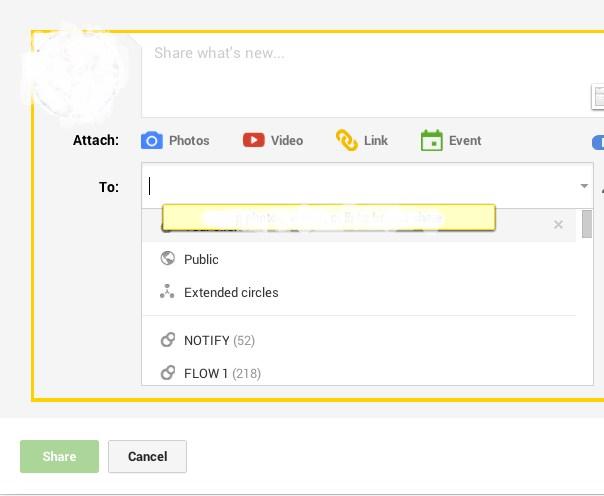Screen dimensions: 604x496
Task: Click the Link chain icon
Action: 347,140
